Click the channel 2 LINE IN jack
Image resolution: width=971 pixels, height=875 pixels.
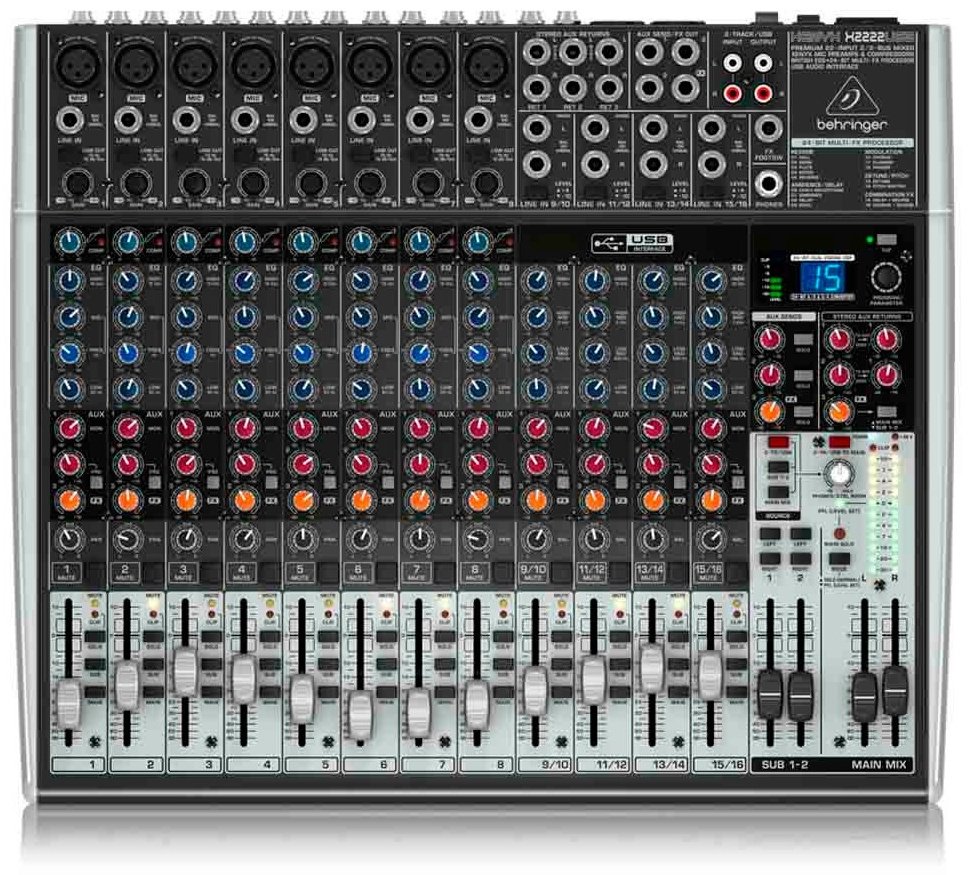click(128, 120)
